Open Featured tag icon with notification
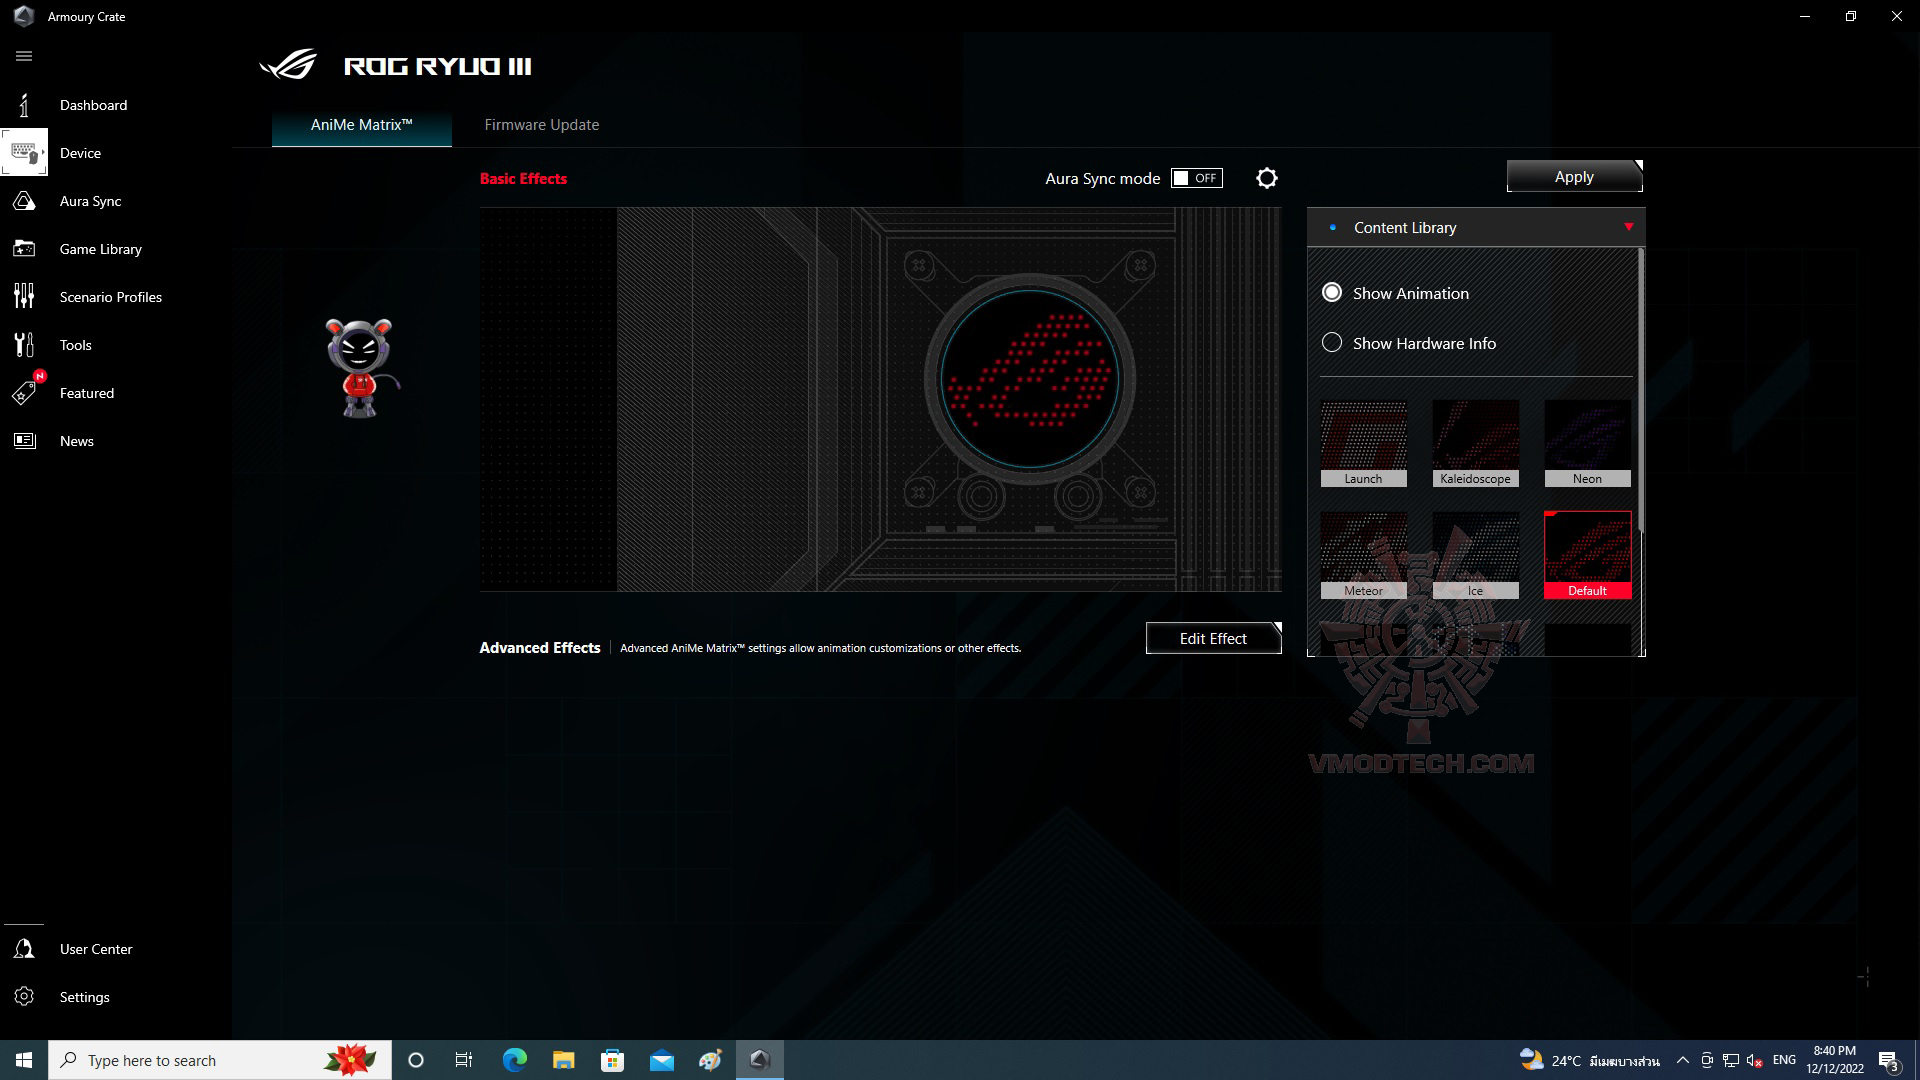This screenshot has width=1920, height=1080. [24, 393]
